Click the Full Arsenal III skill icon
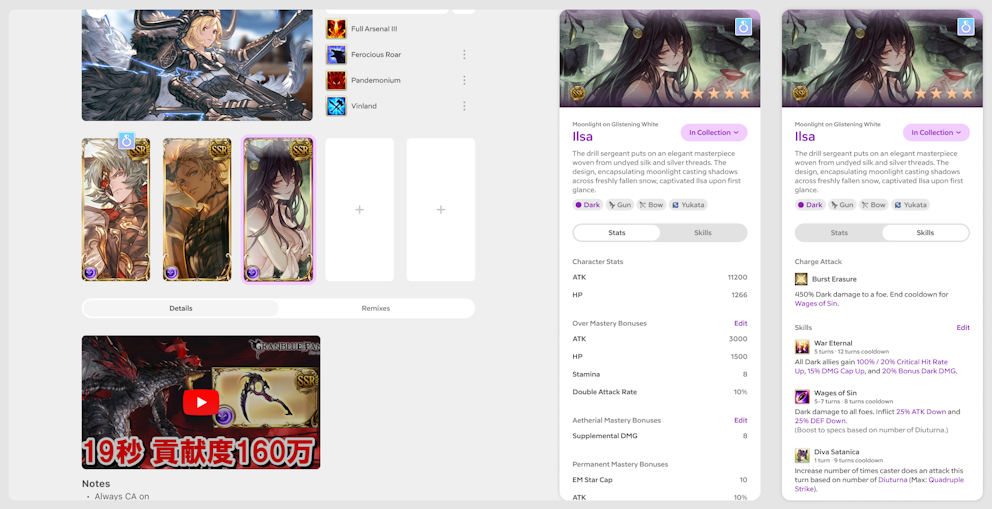Viewport: 992px width, 509px height. point(336,29)
